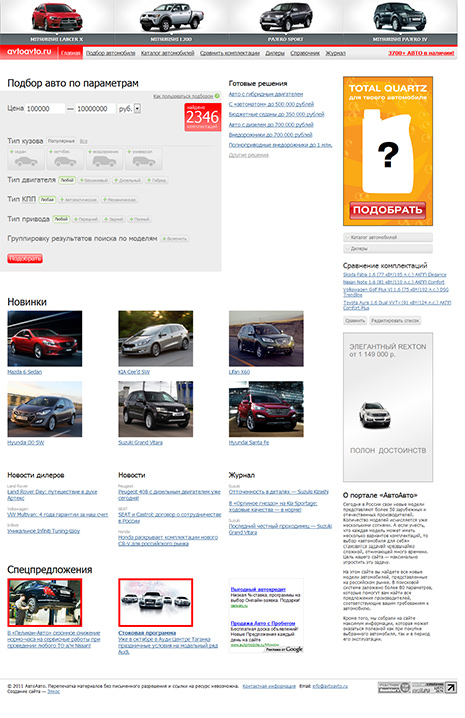Open the Mazda 6 Sedan thumbnail
Viewport: 465px width, 718px height.
45,338
